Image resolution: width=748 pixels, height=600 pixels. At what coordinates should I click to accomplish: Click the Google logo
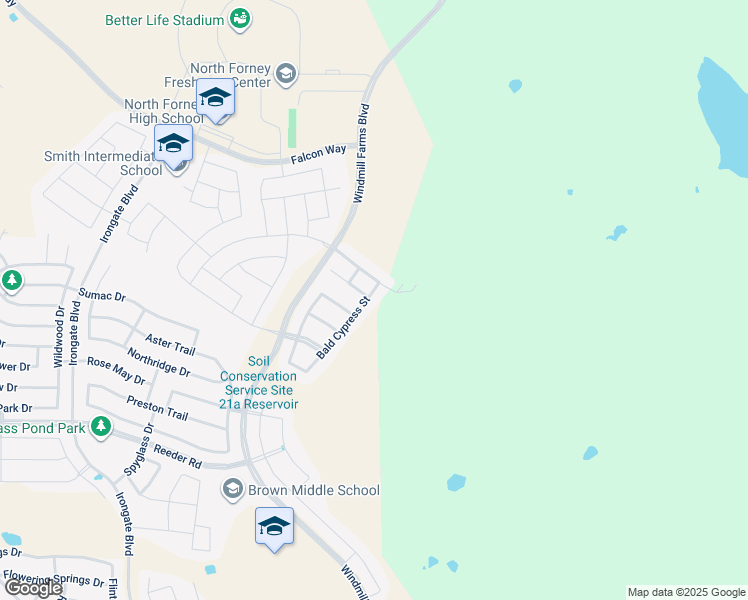click(33, 589)
